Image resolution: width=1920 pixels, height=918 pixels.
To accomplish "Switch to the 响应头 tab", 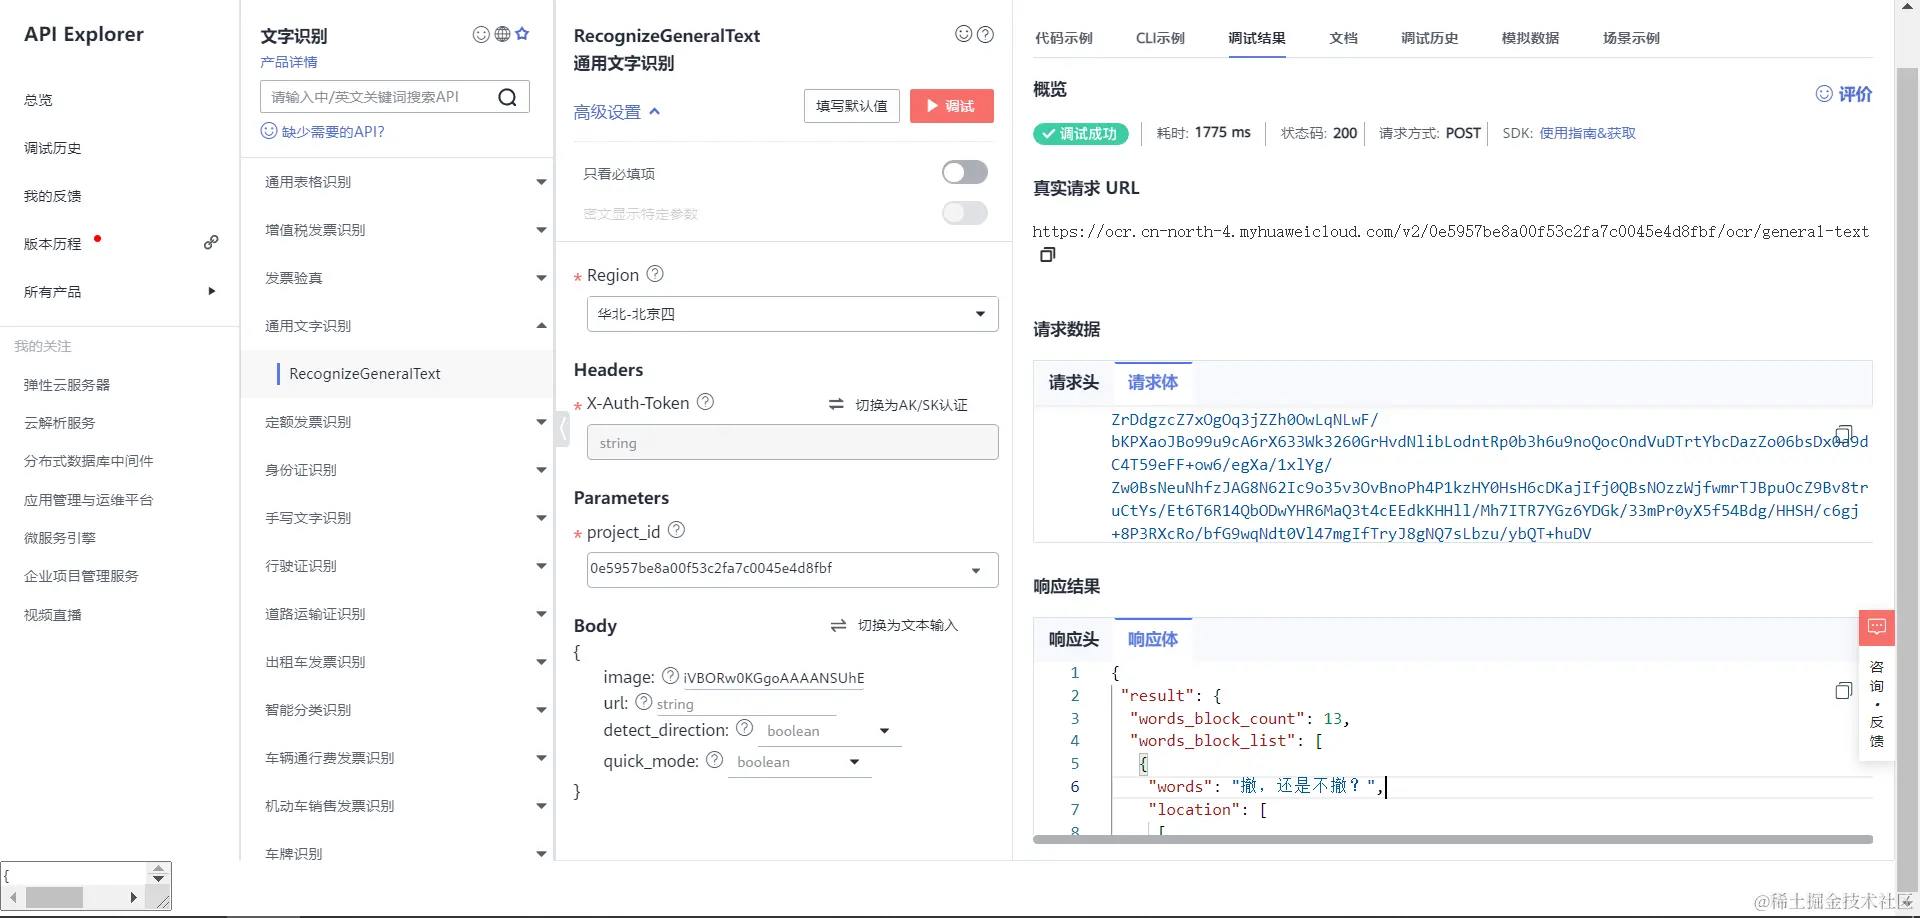I will (x=1074, y=639).
